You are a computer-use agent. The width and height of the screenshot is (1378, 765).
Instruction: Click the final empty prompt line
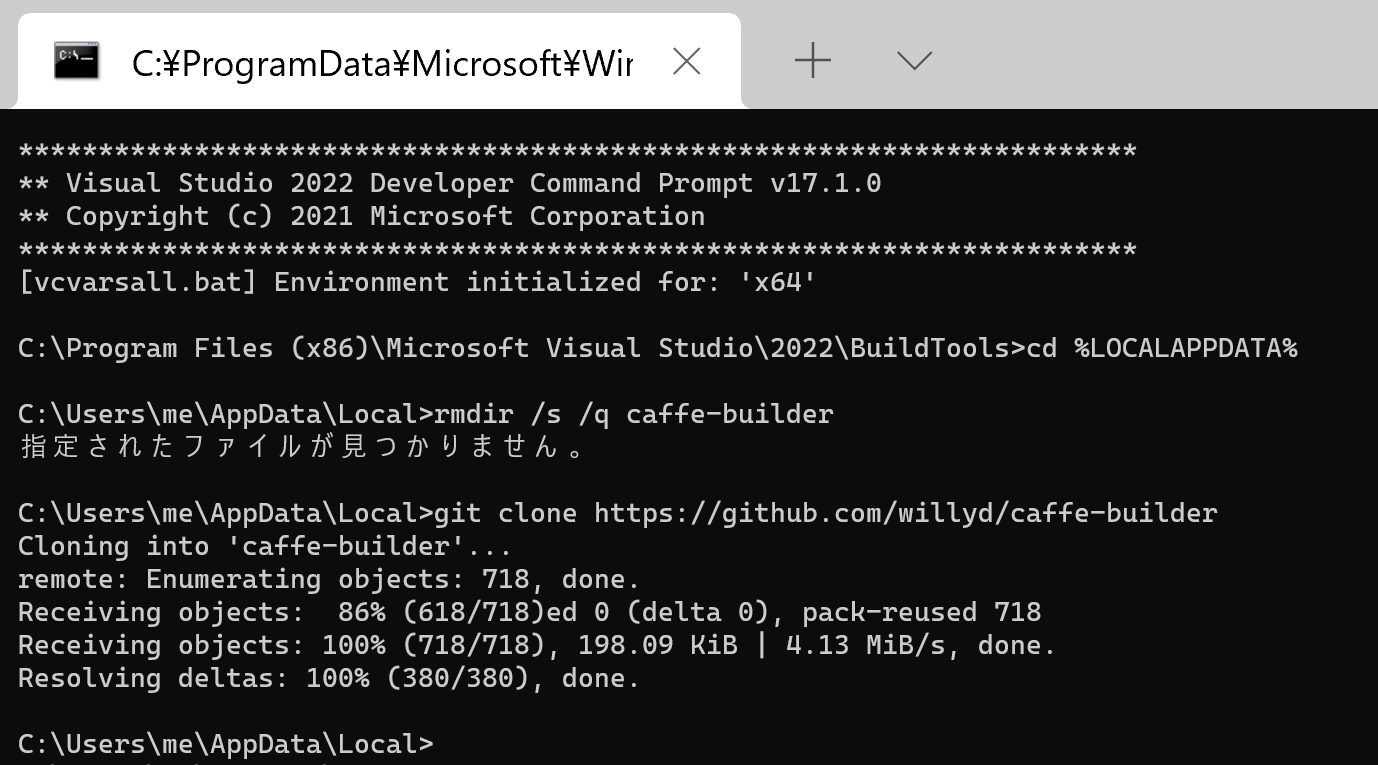[226, 744]
